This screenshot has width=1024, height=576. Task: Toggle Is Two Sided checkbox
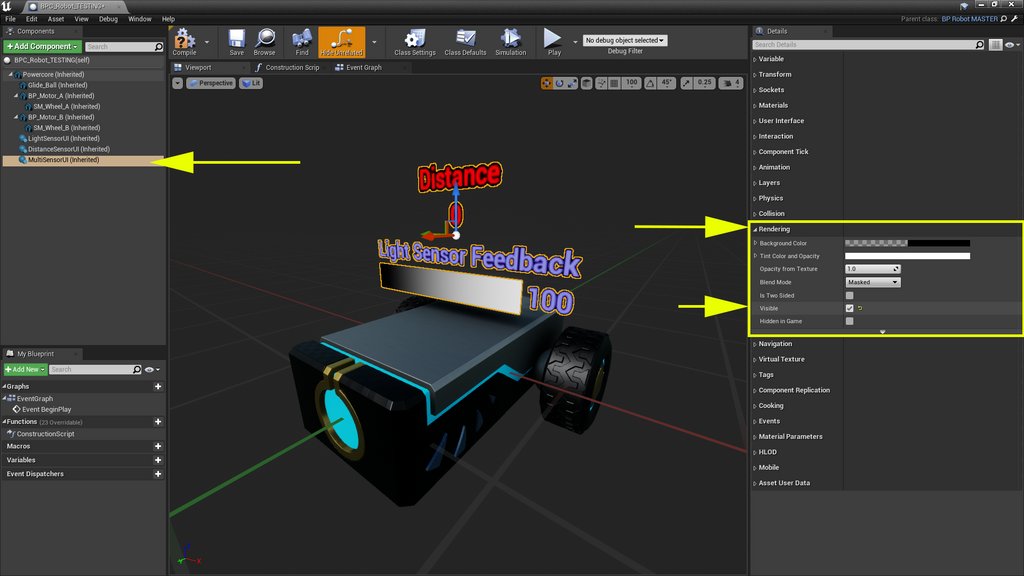click(x=850, y=295)
